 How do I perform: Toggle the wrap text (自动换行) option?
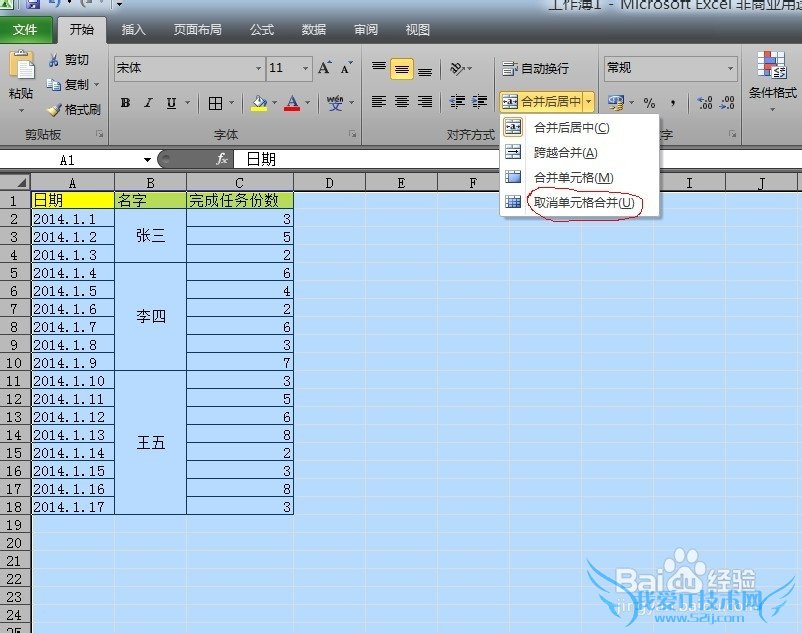[x=536, y=68]
